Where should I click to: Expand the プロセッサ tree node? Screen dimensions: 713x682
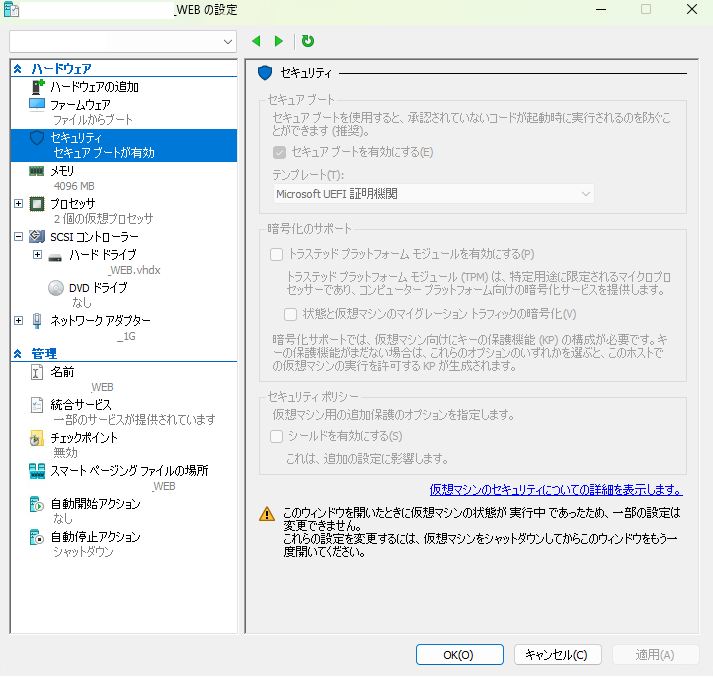coord(19,203)
